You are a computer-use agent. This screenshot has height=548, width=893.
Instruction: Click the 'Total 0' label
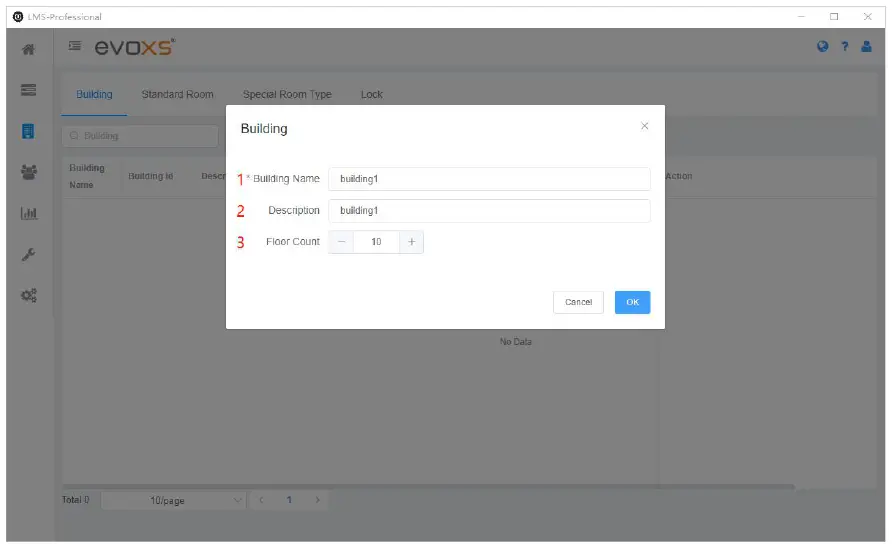coord(76,500)
